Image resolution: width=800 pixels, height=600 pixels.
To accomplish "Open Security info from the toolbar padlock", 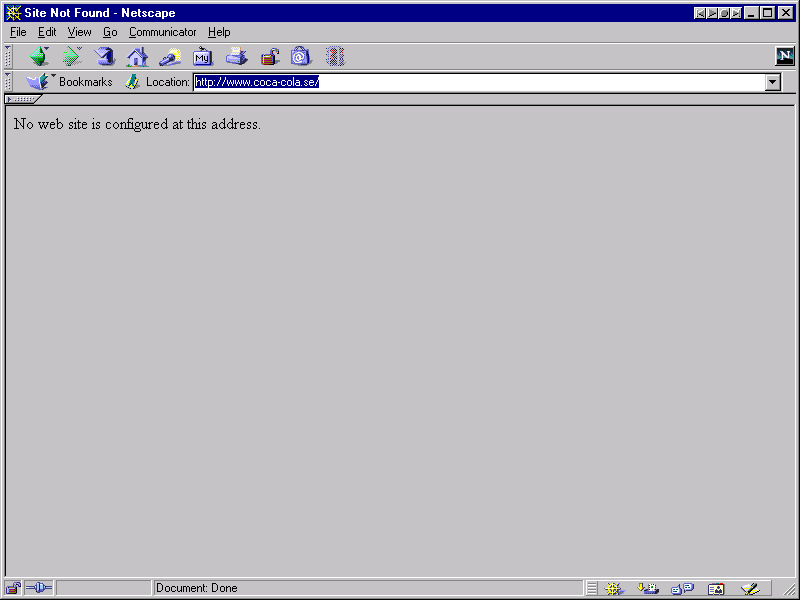I will [270, 57].
